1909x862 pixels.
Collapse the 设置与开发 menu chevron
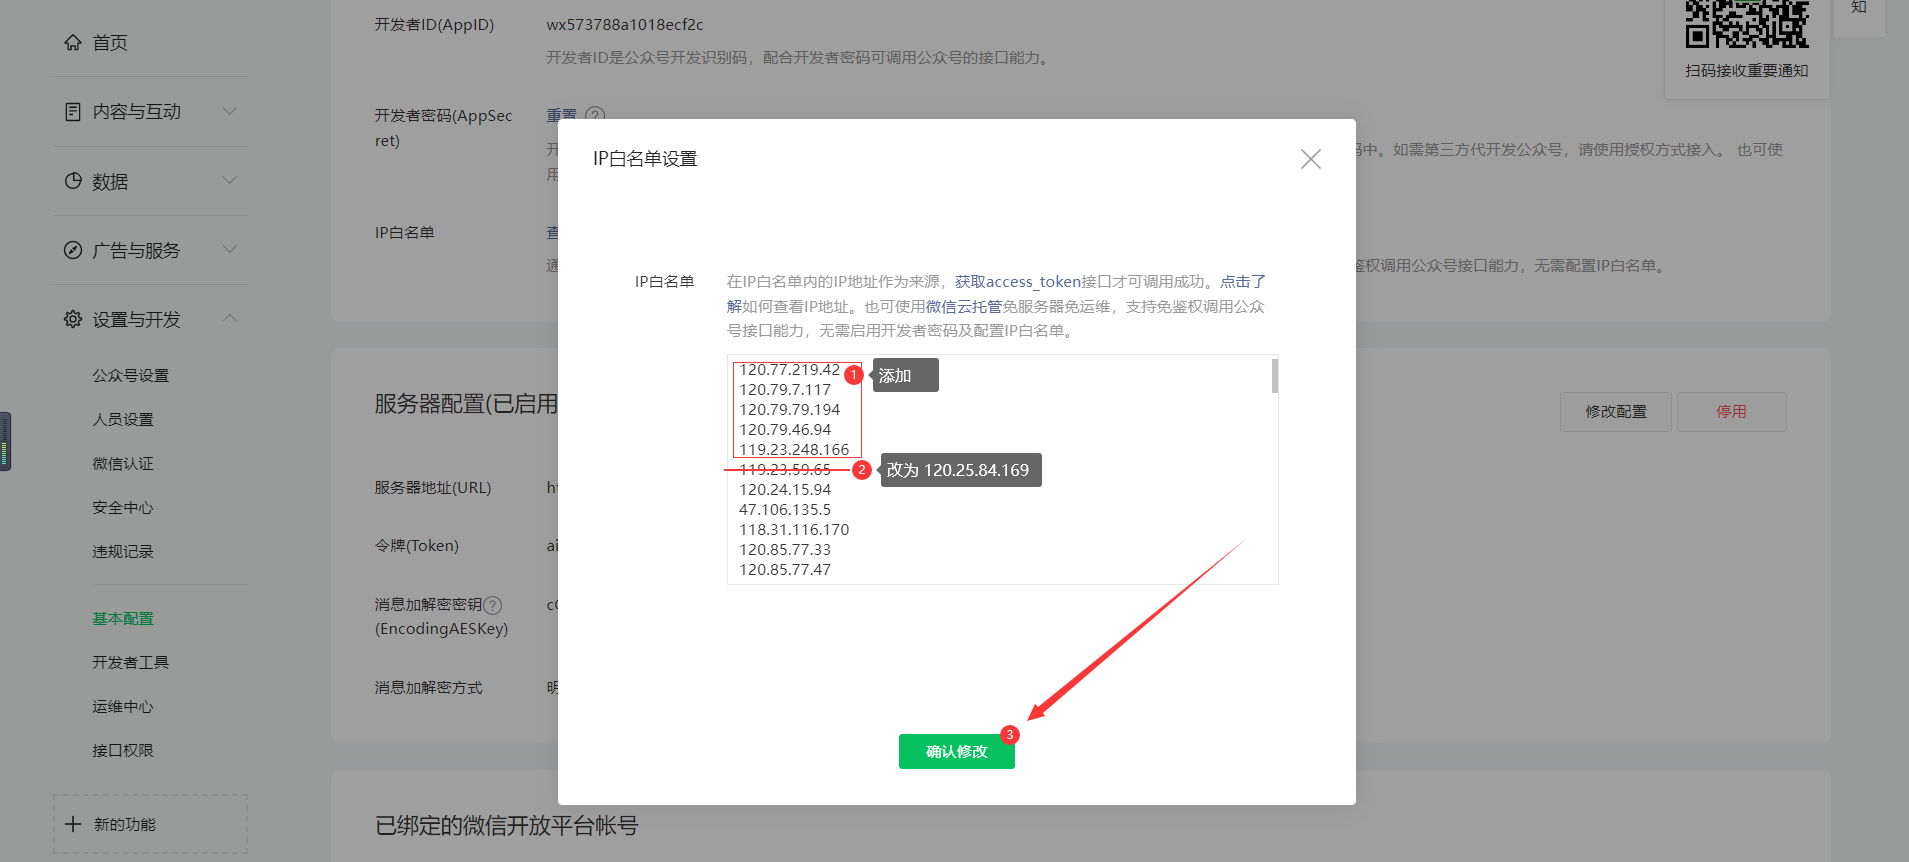tap(230, 318)
